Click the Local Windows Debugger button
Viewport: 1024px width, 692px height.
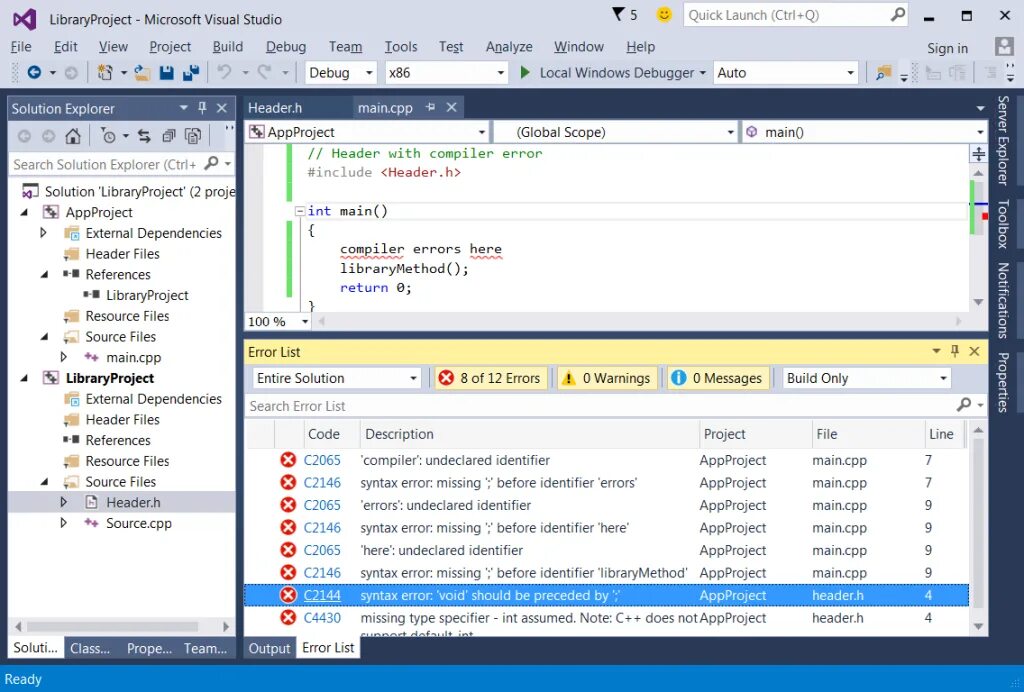616,72
